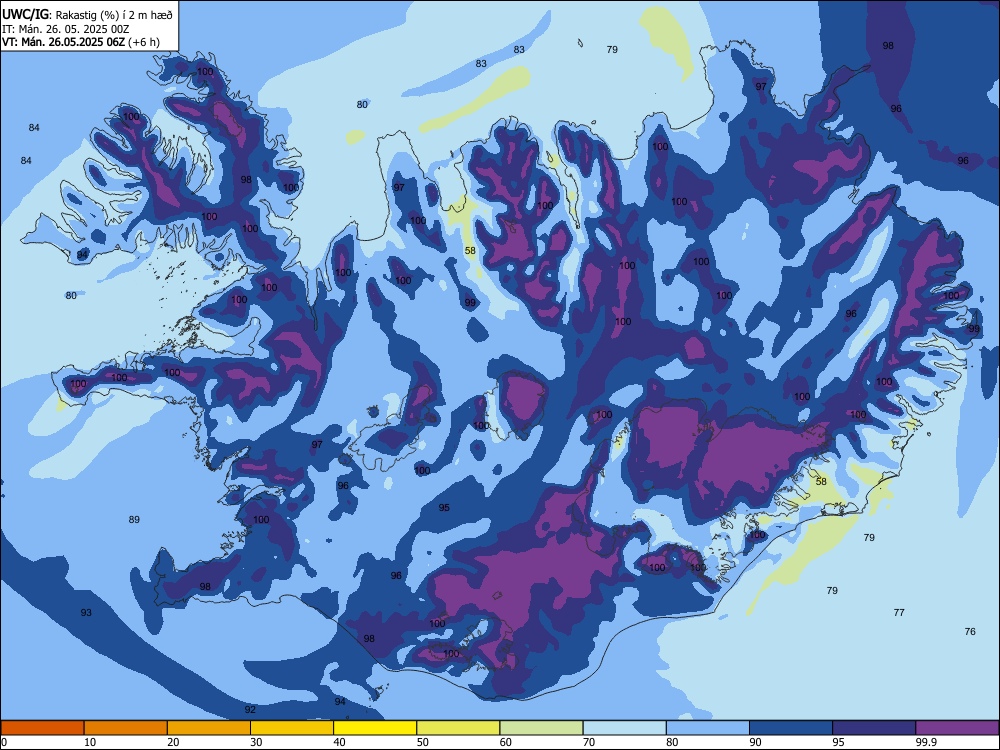1000x750 pixels.
Task: Pick the 40–50 bright yellow legend swatch
Action: click(375, 728)
